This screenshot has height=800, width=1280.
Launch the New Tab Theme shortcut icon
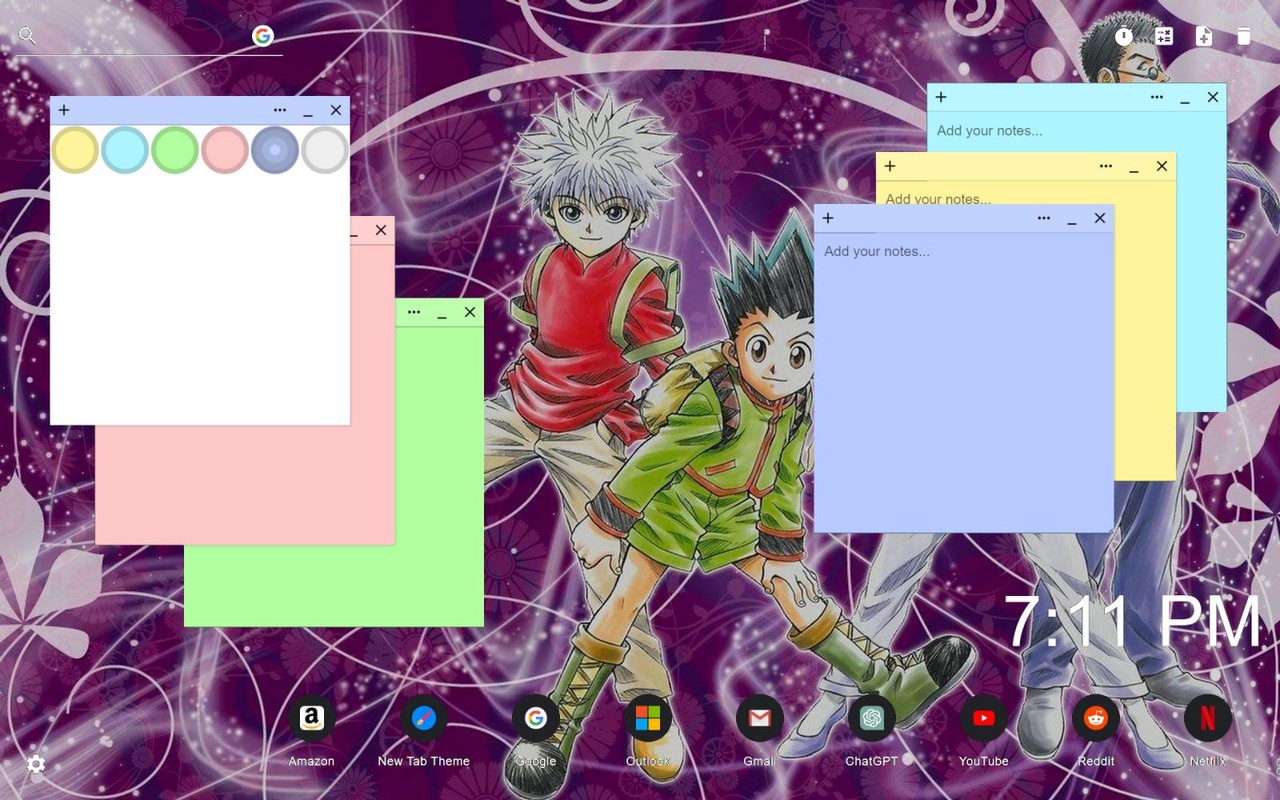tap(424, 718)
